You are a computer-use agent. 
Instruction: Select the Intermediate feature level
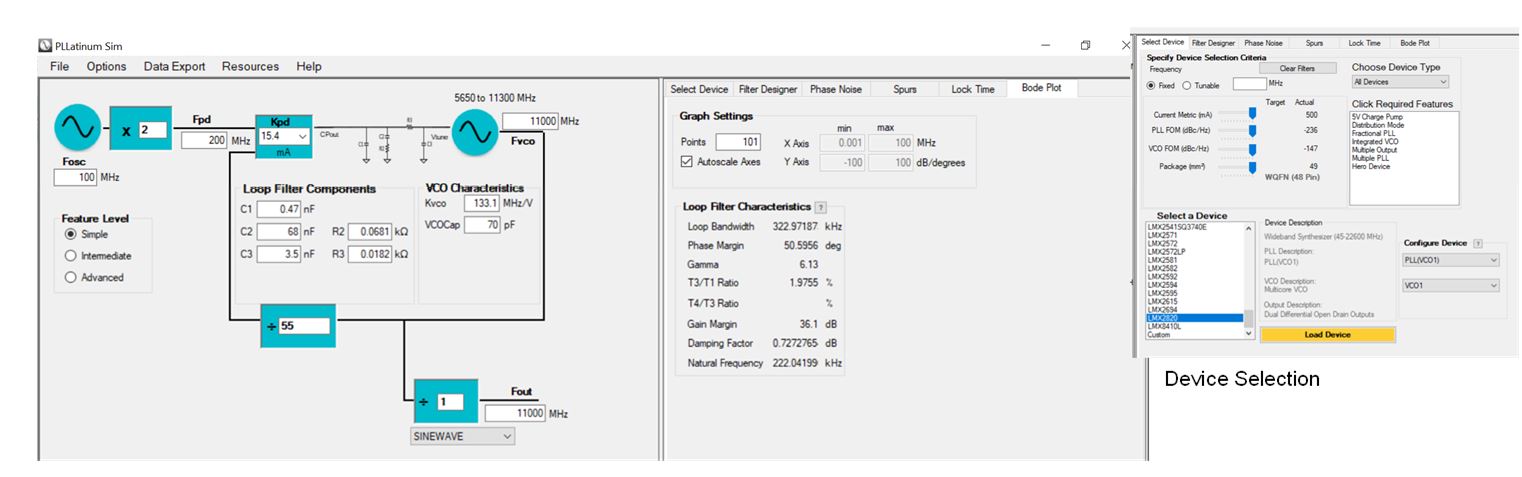(x=70, y=256)
